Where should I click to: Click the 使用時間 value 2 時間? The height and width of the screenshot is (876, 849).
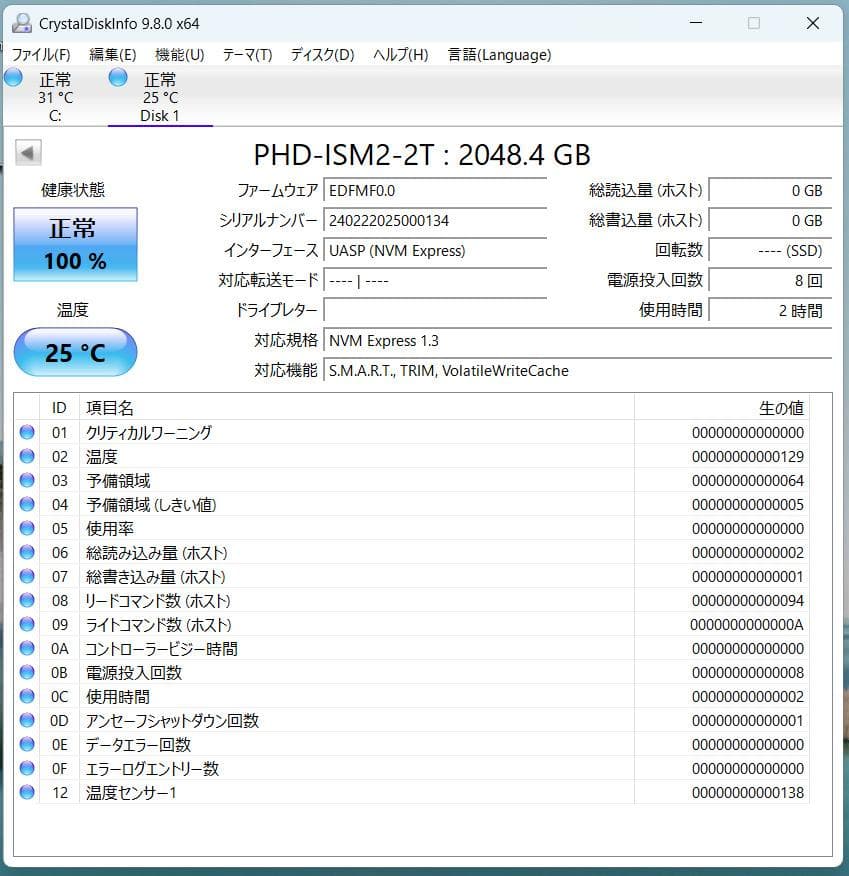click(770, 310)
